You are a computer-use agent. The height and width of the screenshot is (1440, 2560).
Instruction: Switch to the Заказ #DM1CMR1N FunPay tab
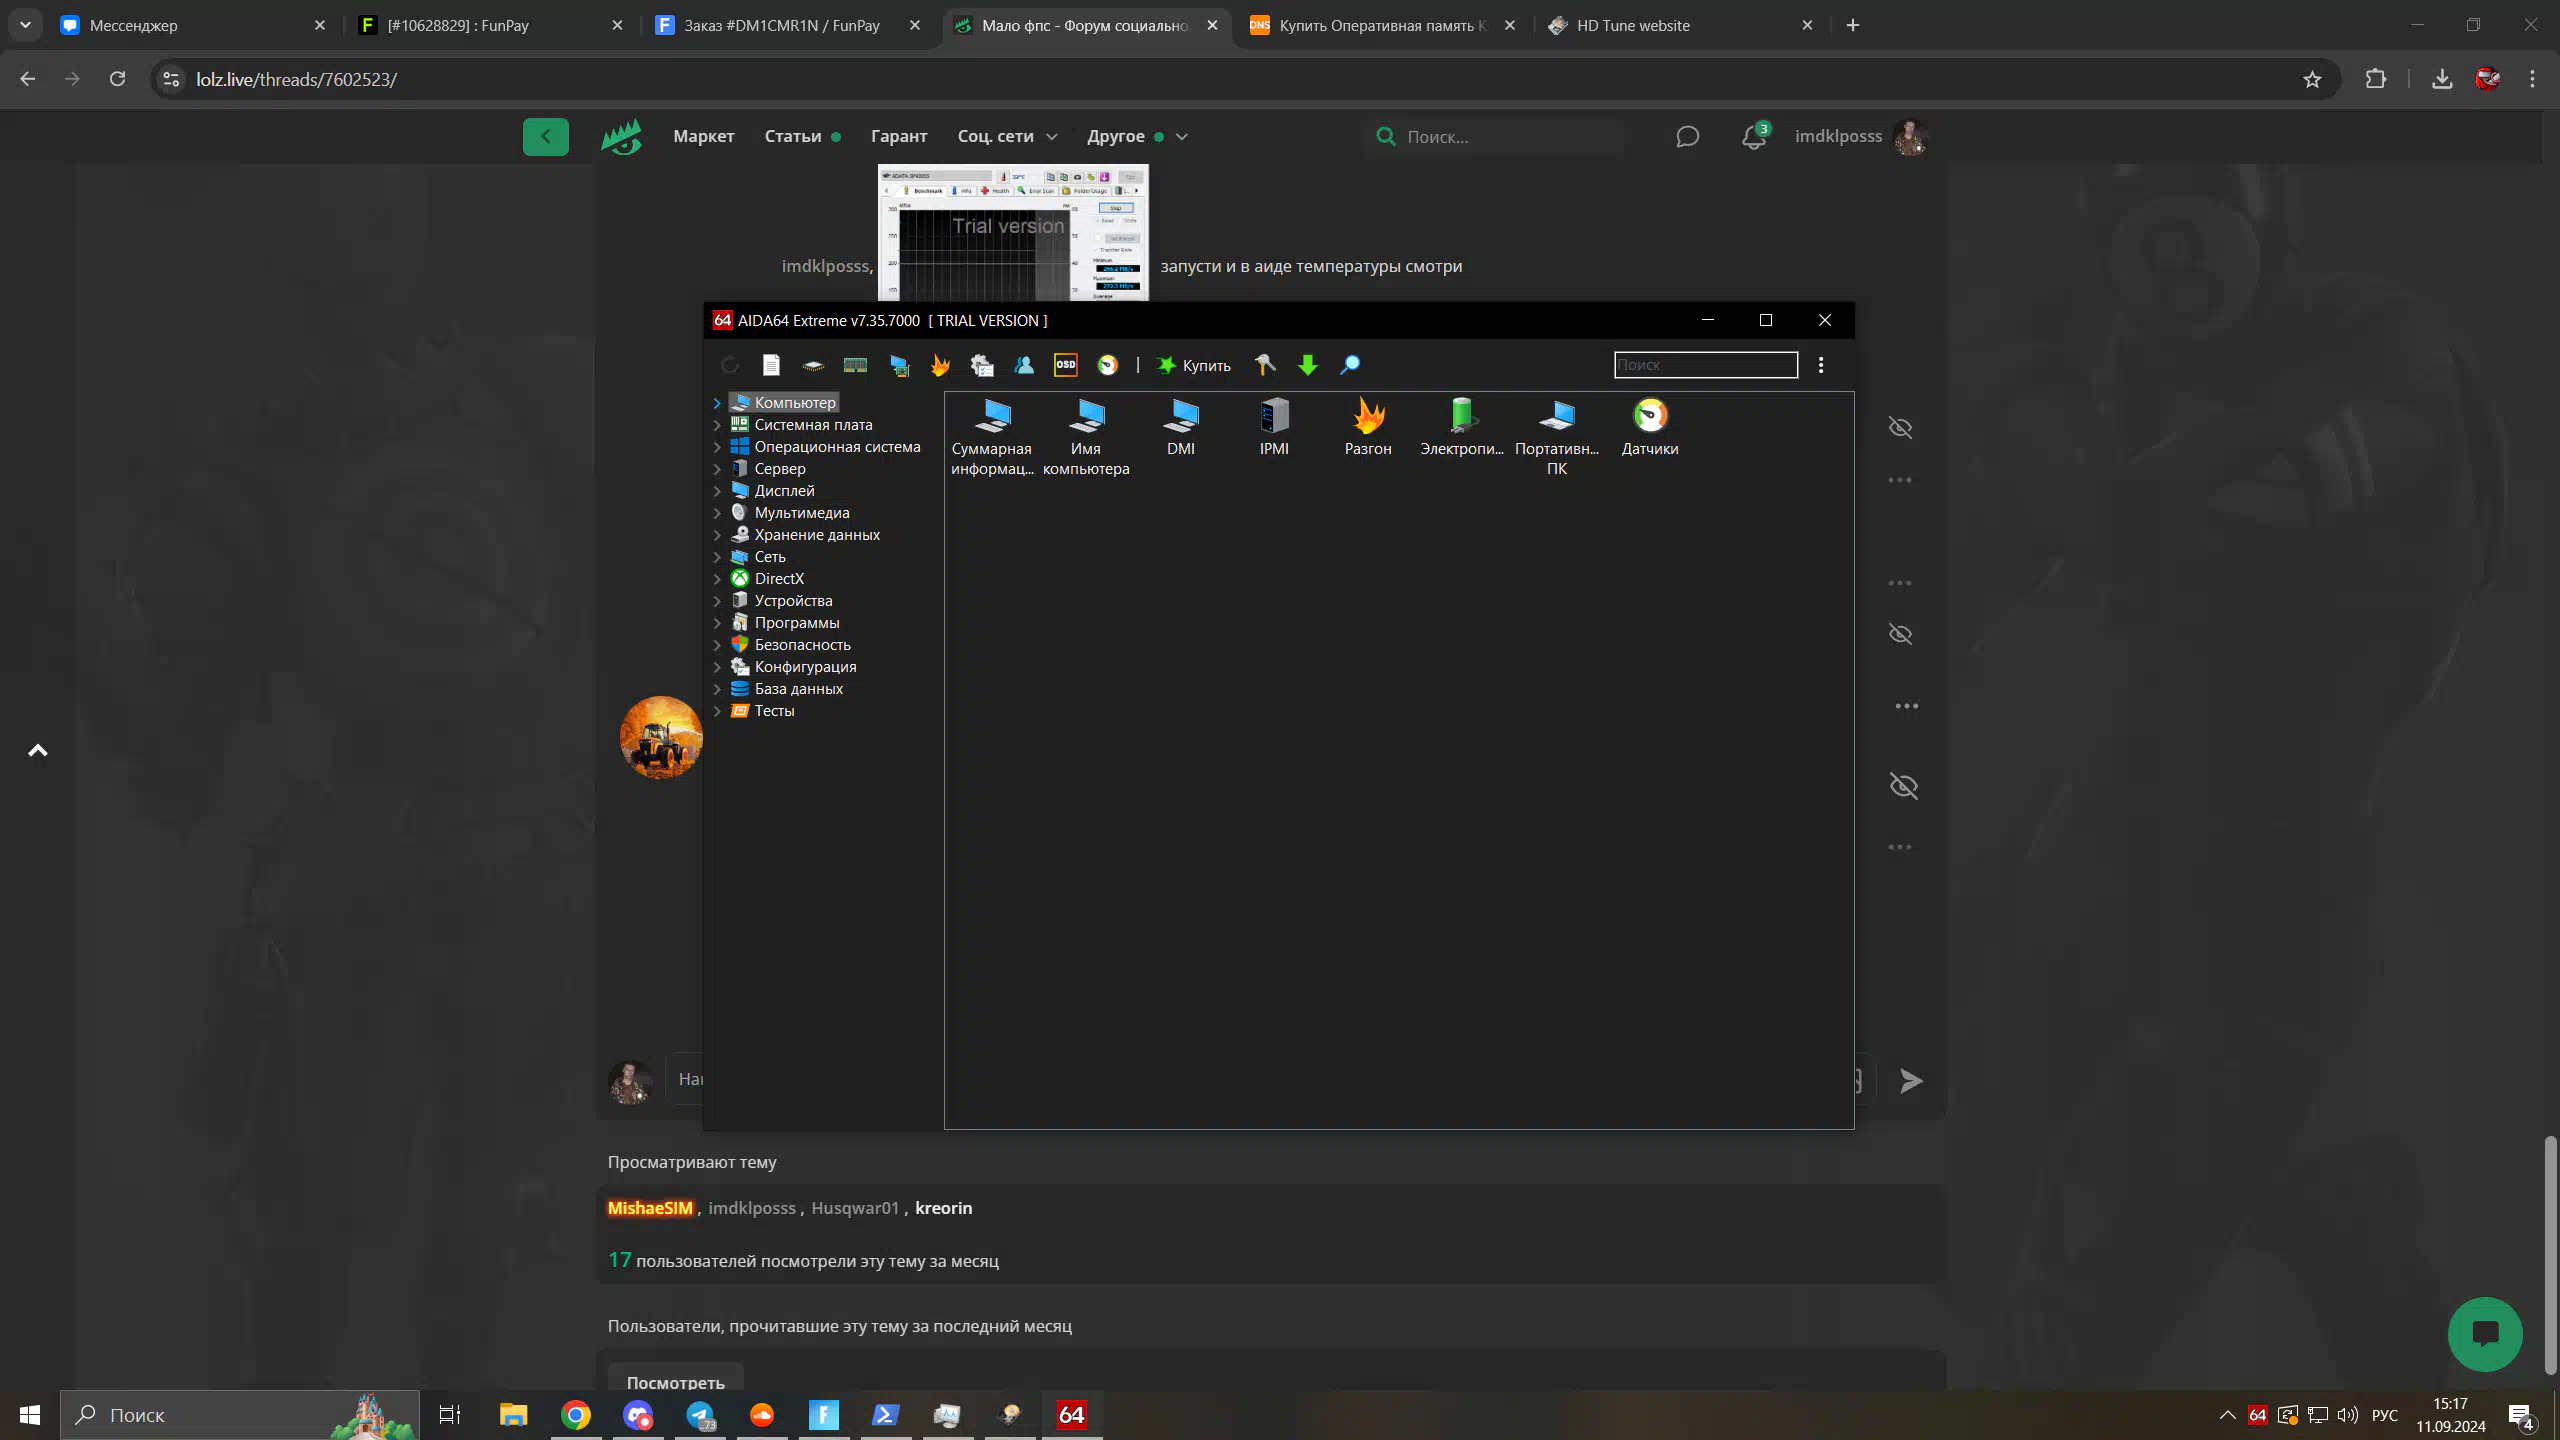[788, 26]
